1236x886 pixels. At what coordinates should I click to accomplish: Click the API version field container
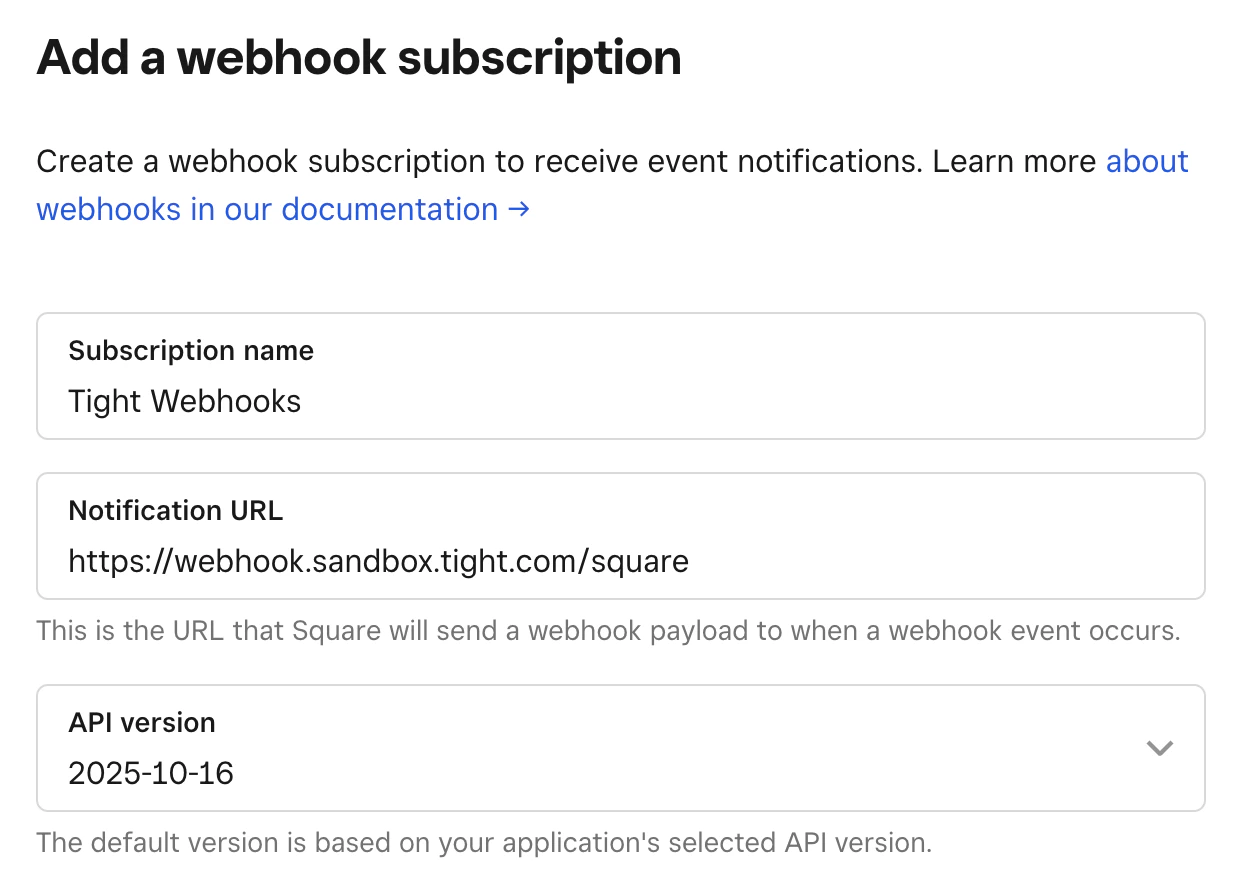pyautogui.click(x=620, y=748)
